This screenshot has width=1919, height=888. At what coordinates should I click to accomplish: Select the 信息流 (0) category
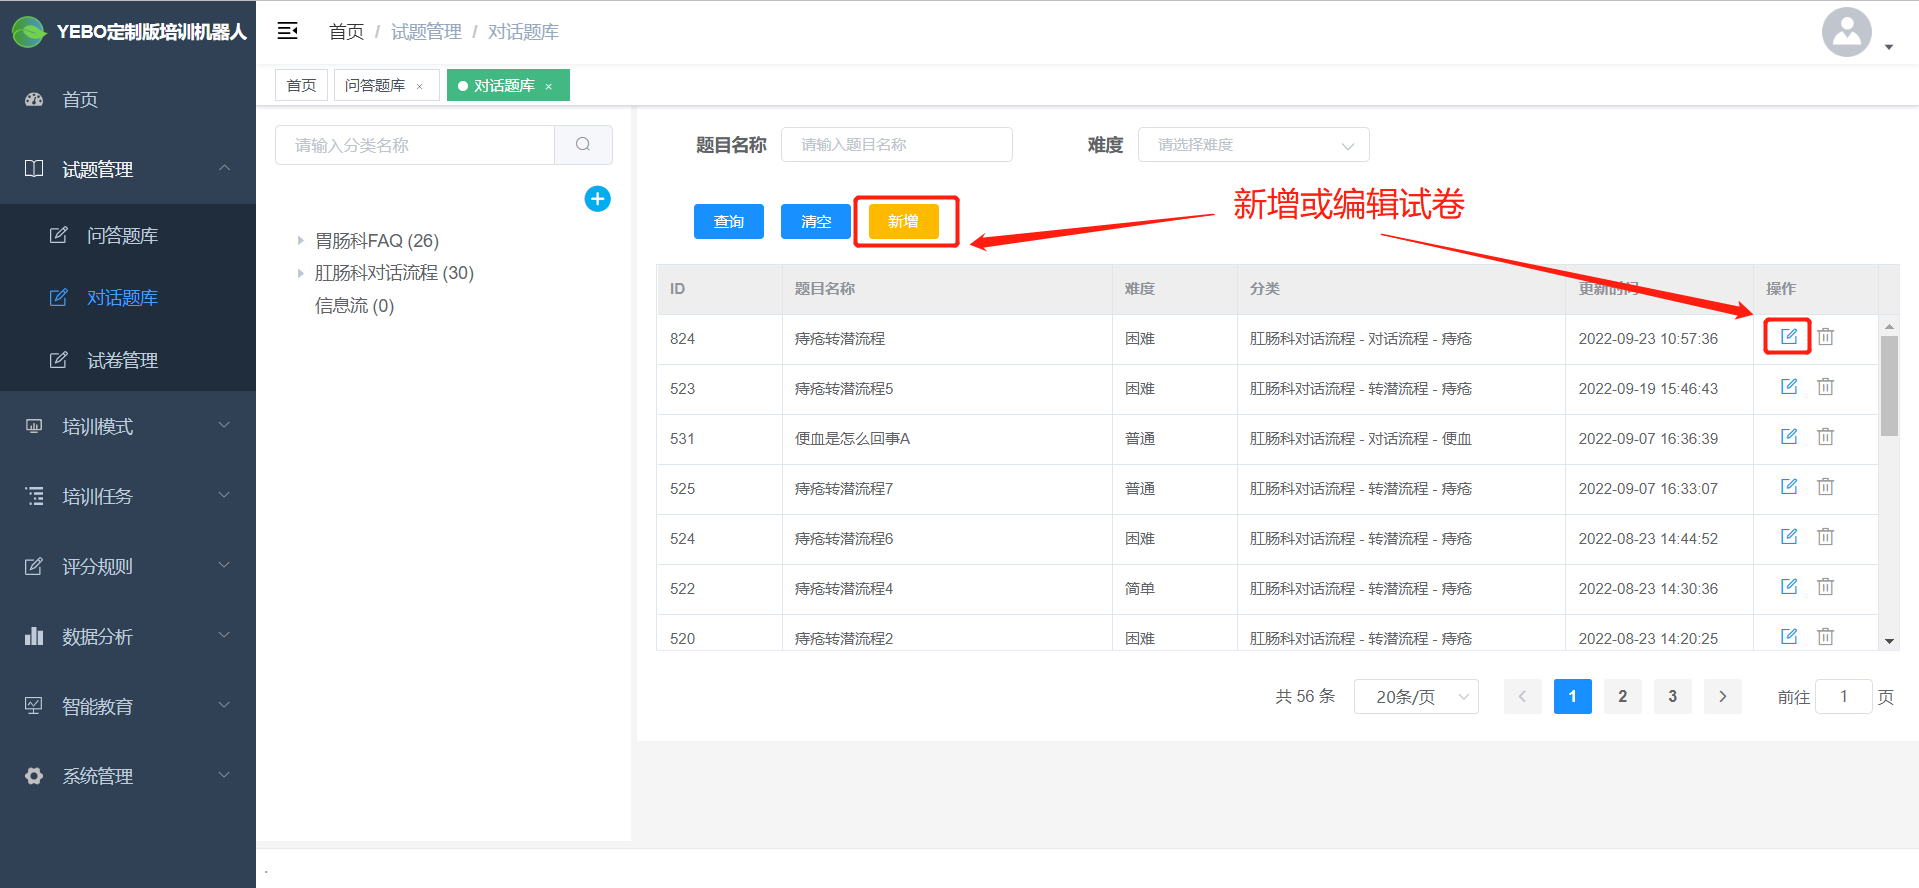click(355, 305)
